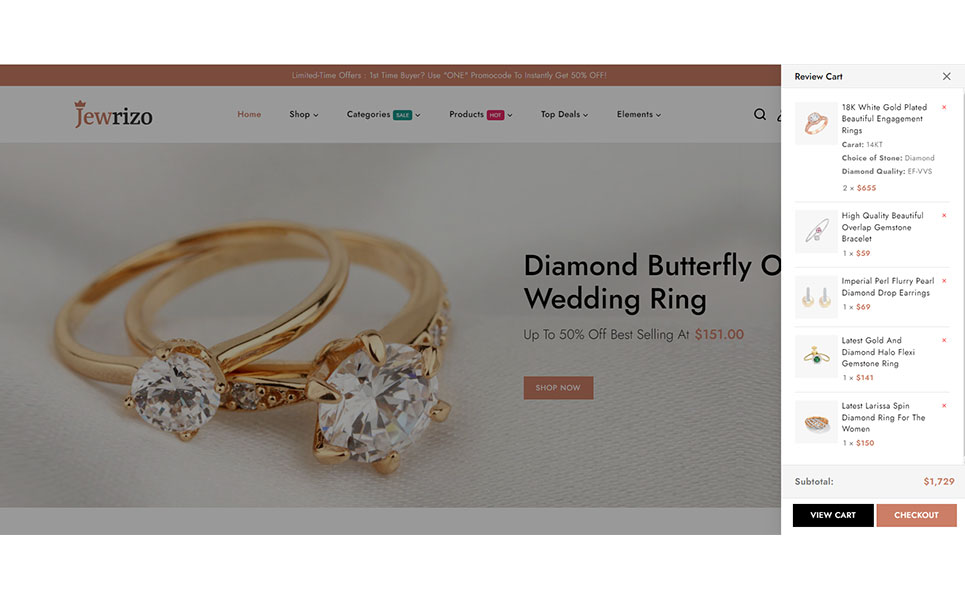Expand the Shop dropdown menu
This screenshot has height=600, width=965.
pos(303,114)
